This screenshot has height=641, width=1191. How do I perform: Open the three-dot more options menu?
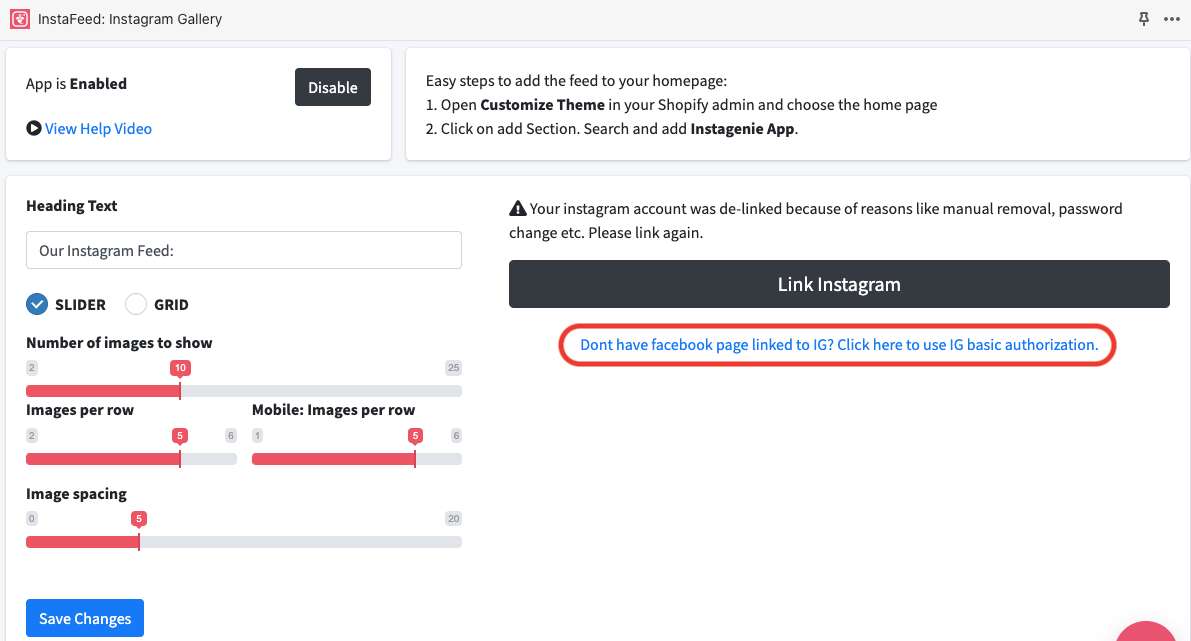point(1172,19)
